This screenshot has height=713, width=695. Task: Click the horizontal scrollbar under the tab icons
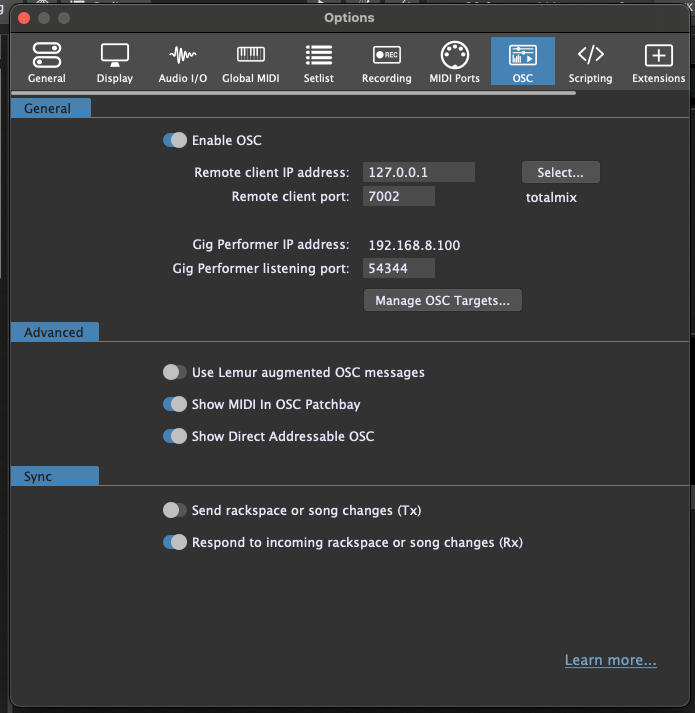(293, 93)
